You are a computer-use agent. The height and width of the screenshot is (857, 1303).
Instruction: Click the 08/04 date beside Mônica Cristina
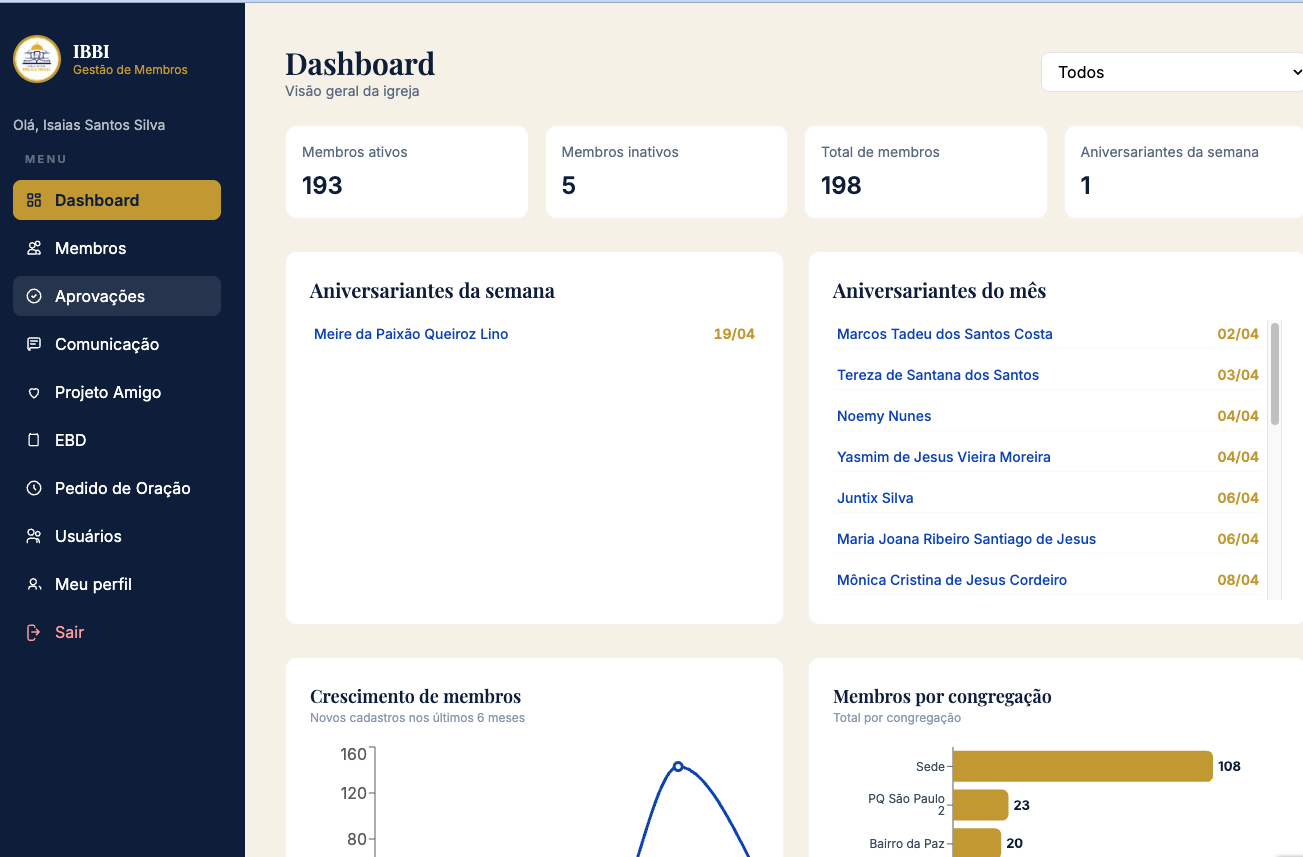click(x=1238, y=580)
